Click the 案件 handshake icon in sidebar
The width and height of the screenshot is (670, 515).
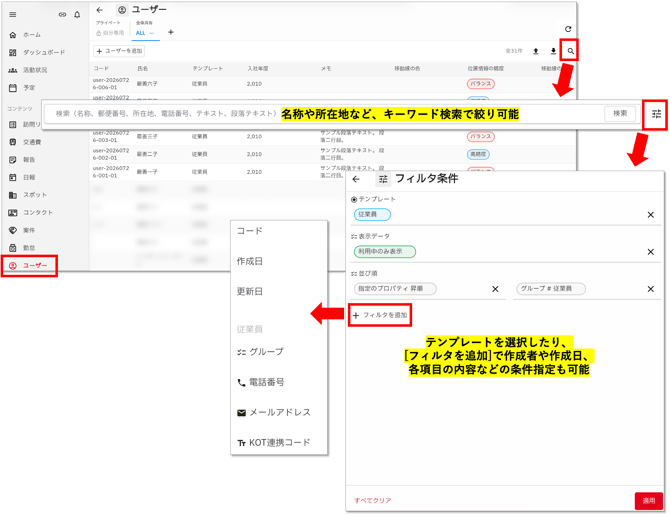click(13, 230)
